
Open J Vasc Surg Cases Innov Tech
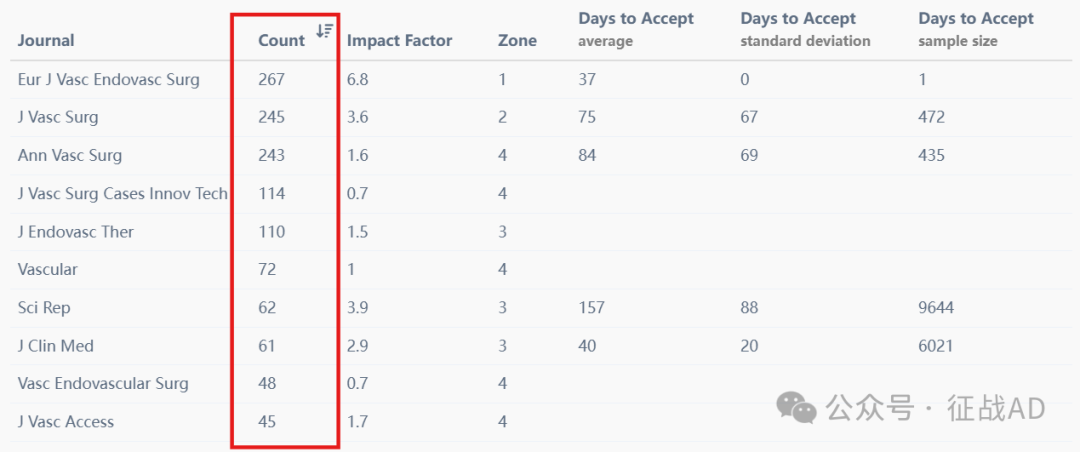click(x=123, y=194)
